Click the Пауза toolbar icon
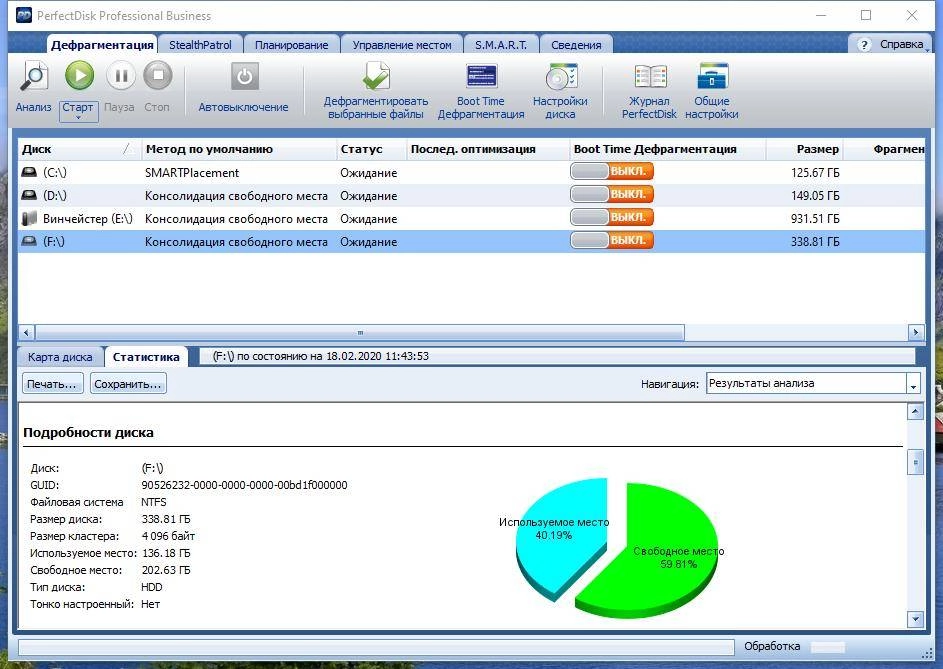Image resolution: width=943 pixels, height=669 pixels. (x=120, y=76)
